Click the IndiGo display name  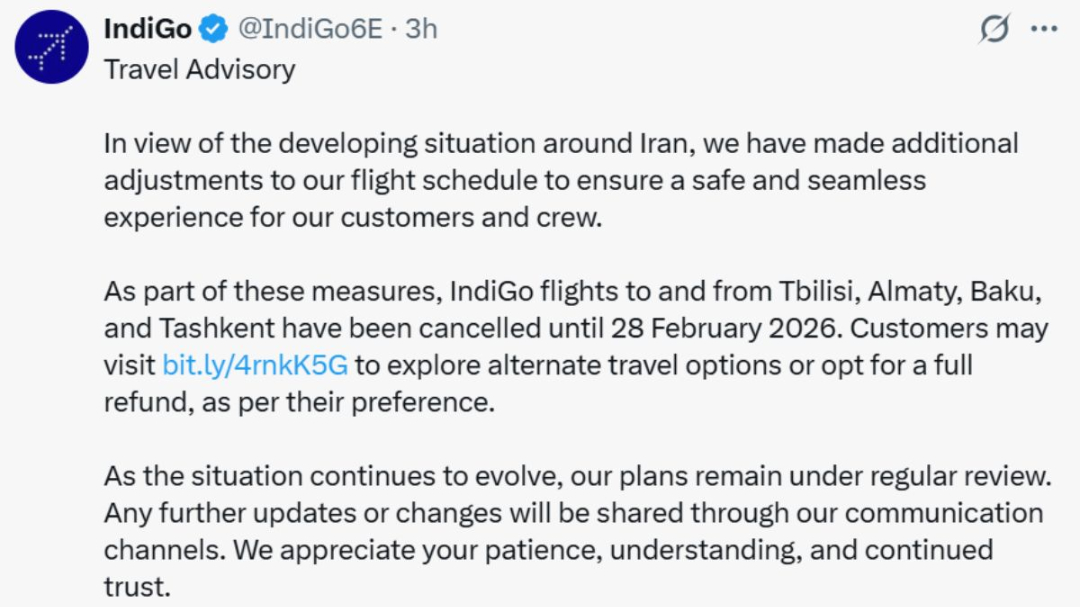pos(147,29)
